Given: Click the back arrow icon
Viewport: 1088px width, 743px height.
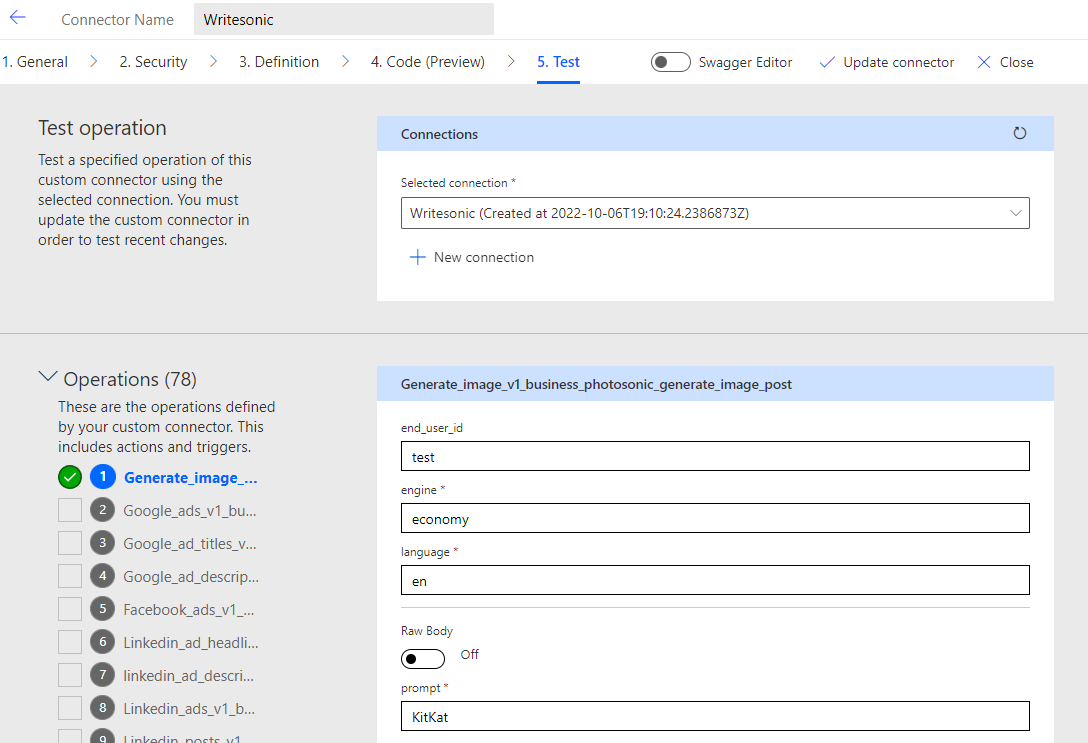Looking at the screenshot, I should (17, 18).
